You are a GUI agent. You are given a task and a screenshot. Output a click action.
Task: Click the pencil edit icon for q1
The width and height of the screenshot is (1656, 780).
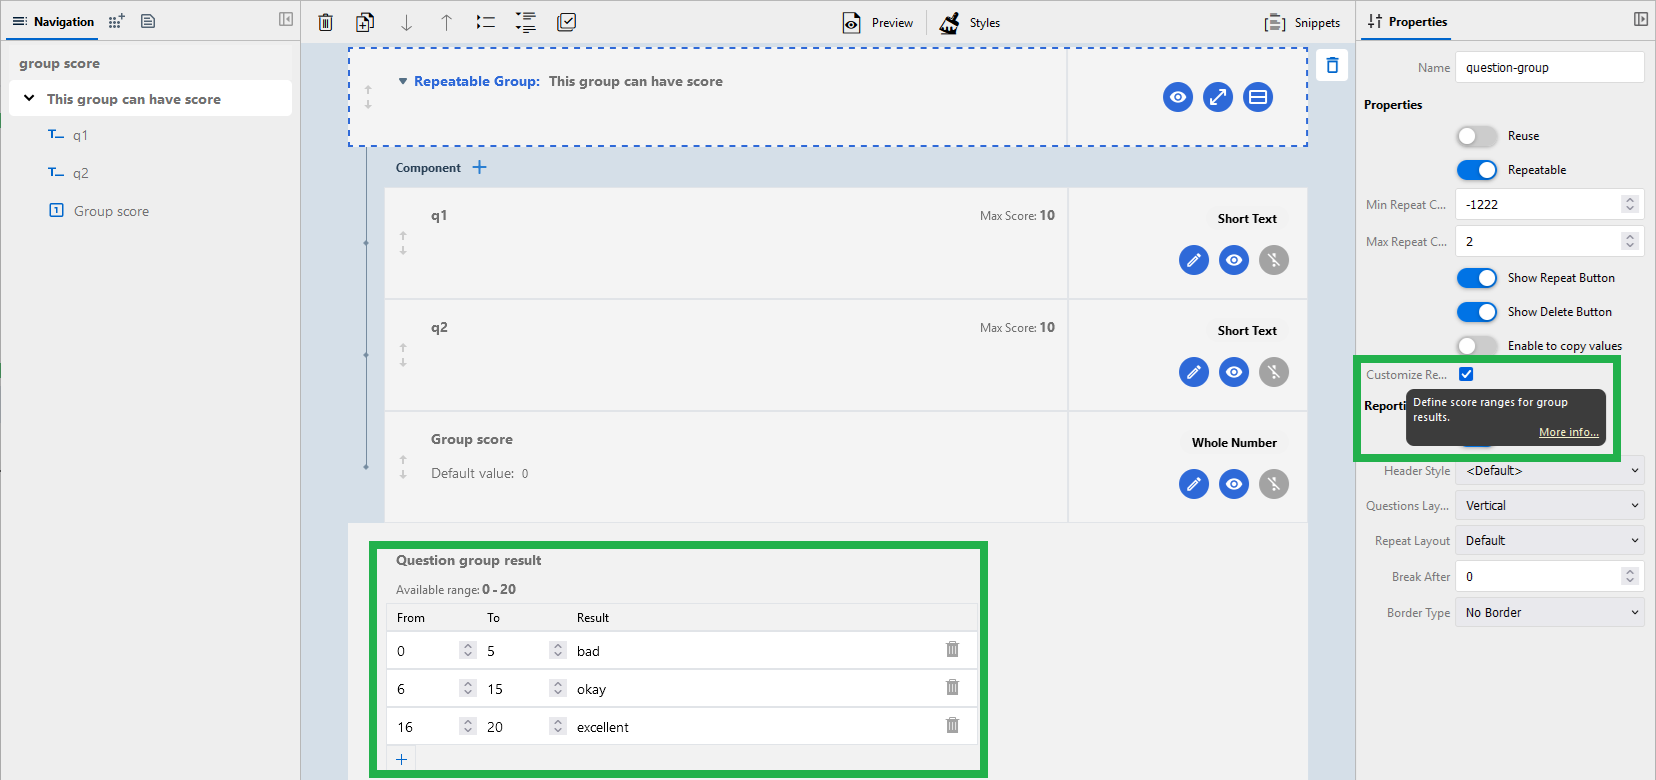tap(1193, 260)
